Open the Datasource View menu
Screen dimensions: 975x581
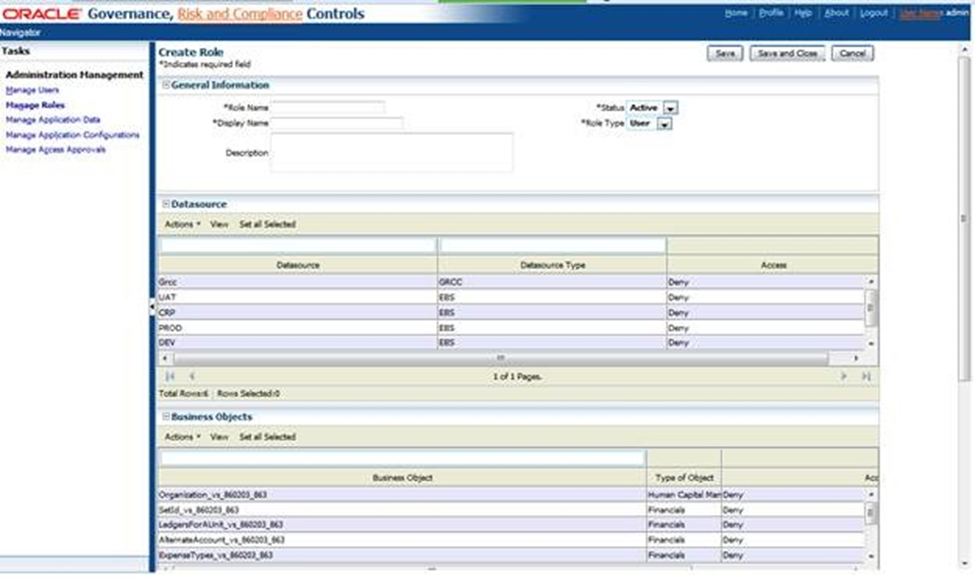(219, 225)
